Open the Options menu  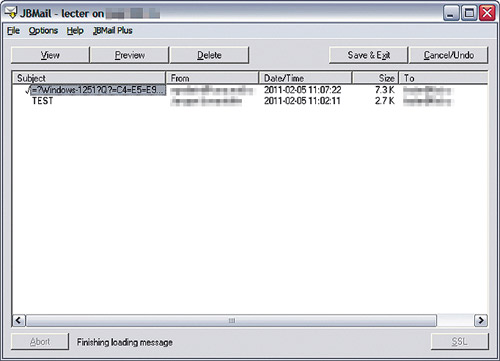click(x=43, y=31)
